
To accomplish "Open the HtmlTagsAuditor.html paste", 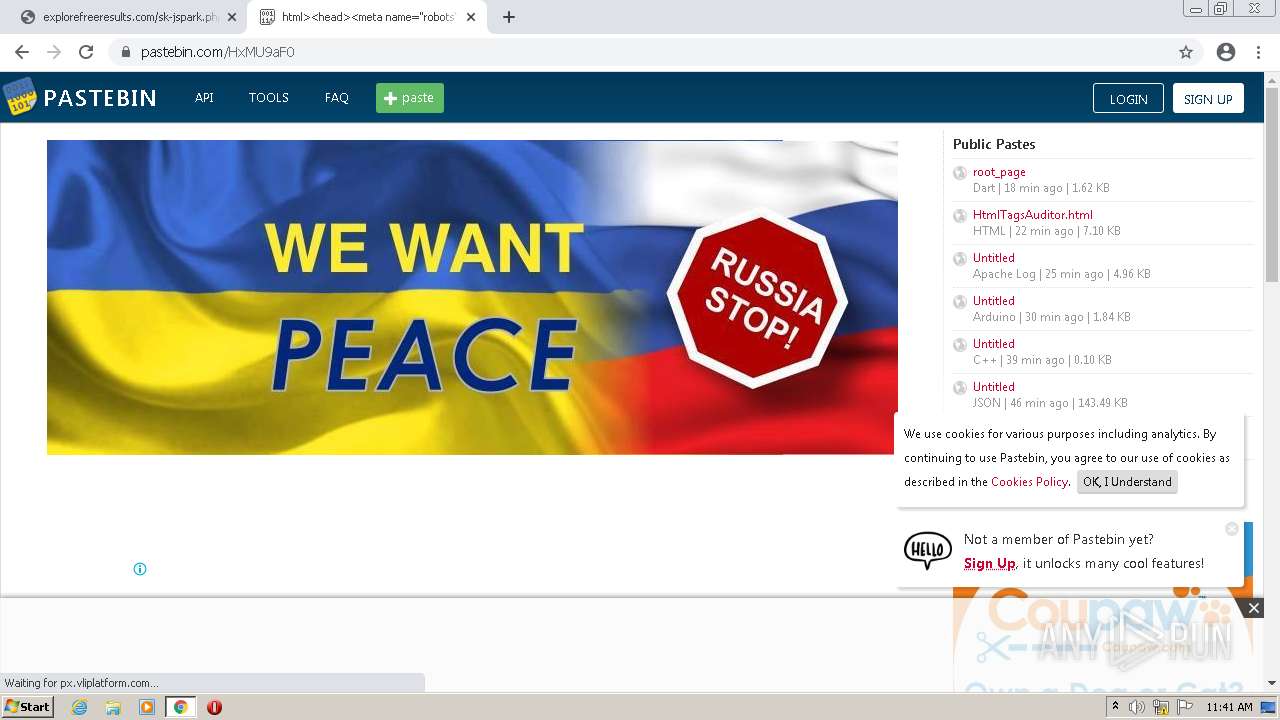I will click(1033, 215).
